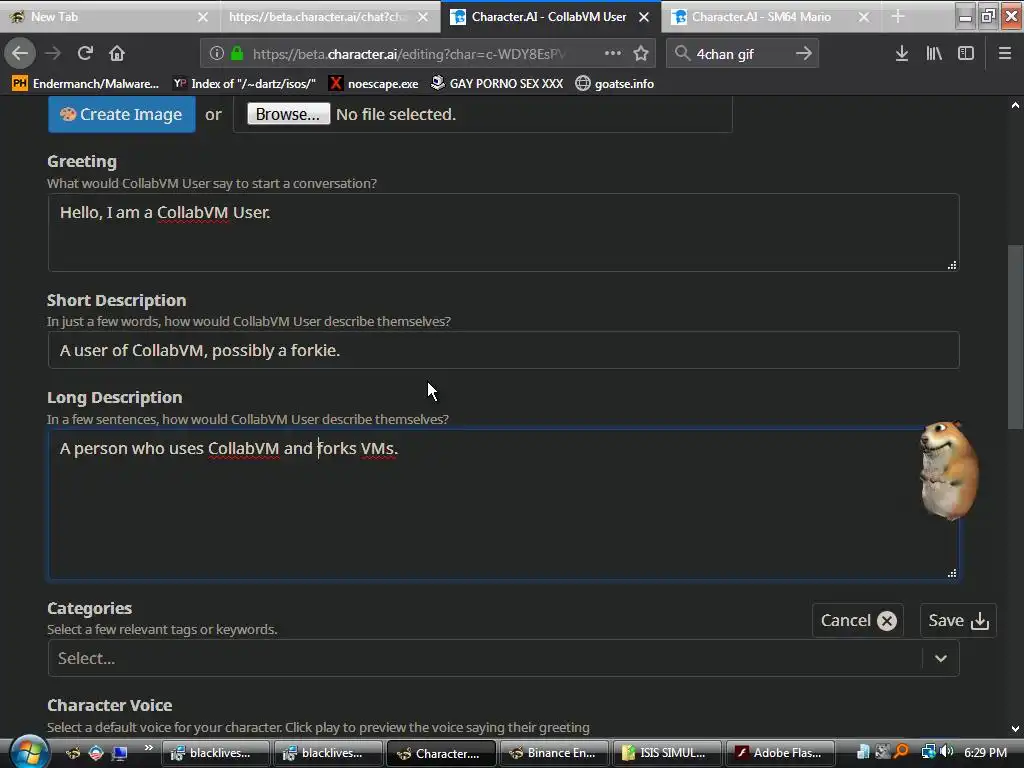Open the Index of /~dartz/isos/ bookmark

pyautogui.click(x=244, y=84)
